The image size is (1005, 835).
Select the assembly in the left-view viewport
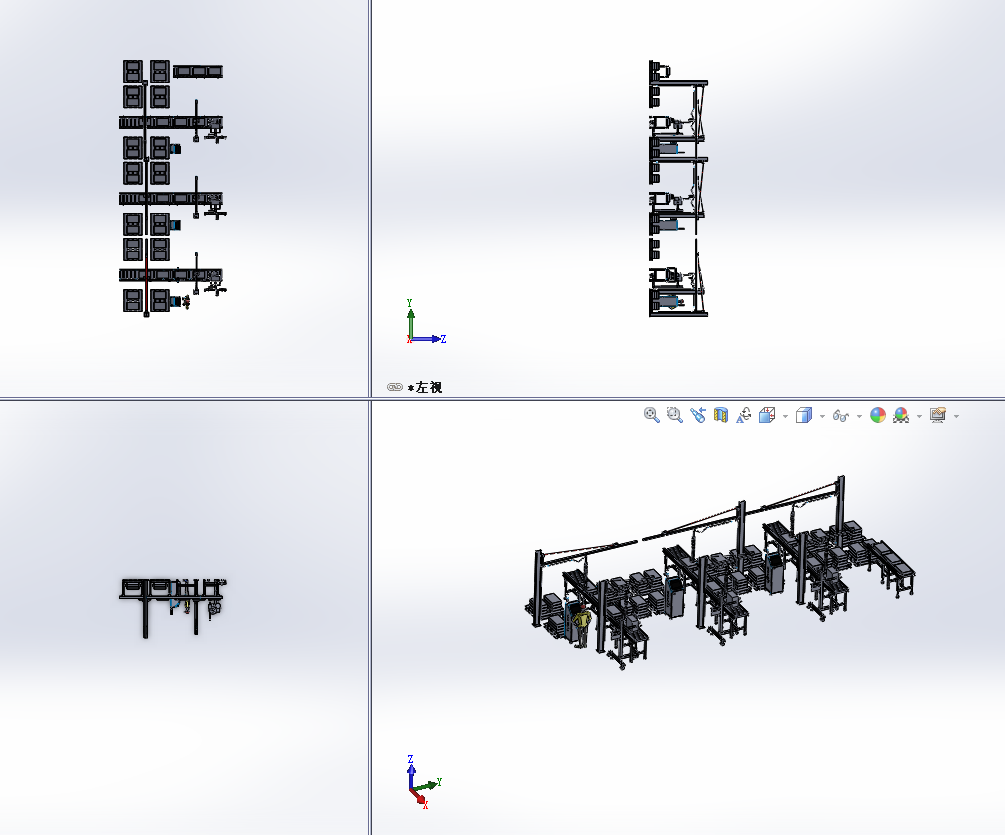coord(678,188)
